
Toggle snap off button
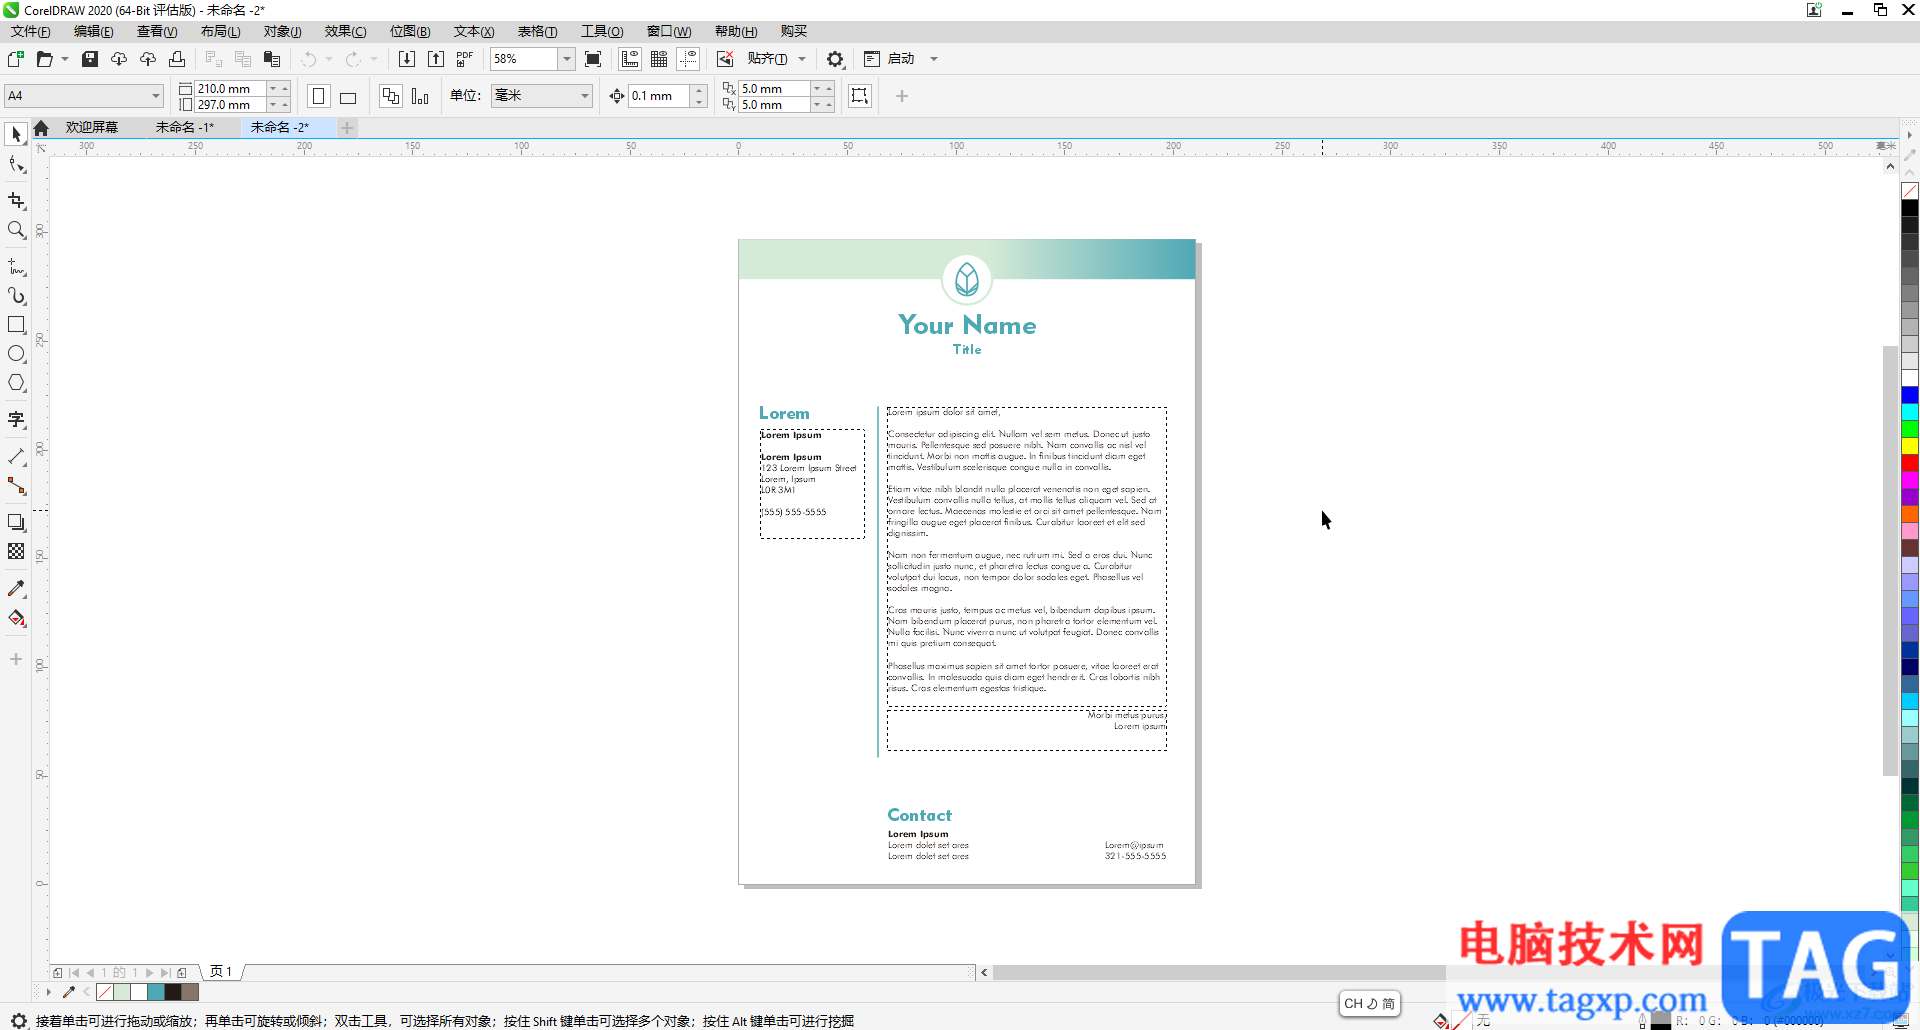click(725, 59)
